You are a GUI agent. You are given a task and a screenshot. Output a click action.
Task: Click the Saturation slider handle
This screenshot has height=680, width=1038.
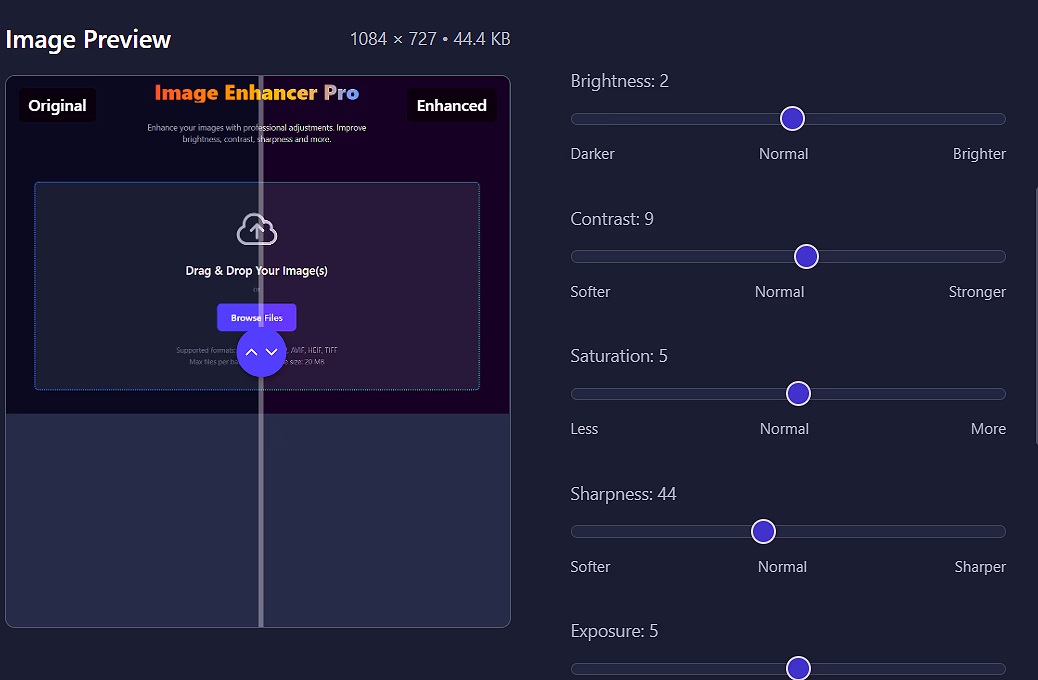pyautogui.click(x=798, y=394)
